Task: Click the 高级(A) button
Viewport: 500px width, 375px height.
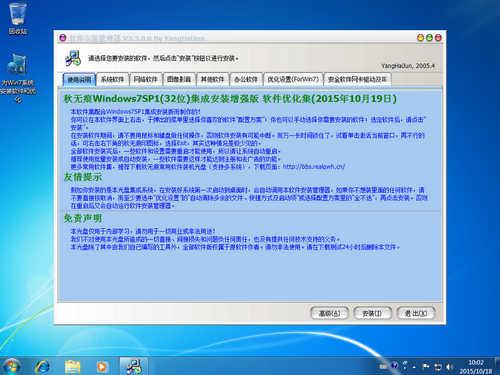Action: click(x=329, y=313)
